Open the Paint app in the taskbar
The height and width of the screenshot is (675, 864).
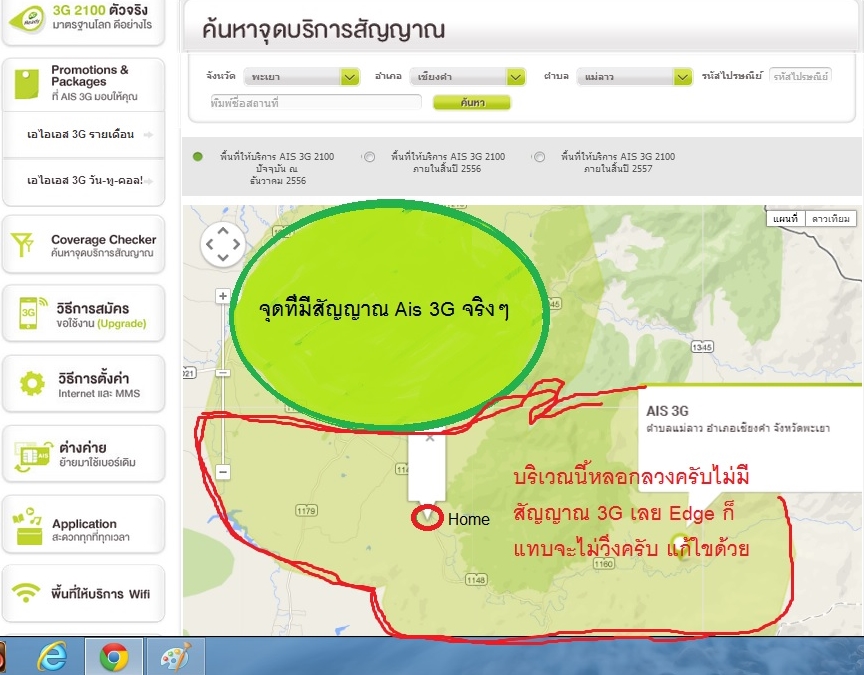click(x=175, y=656)
